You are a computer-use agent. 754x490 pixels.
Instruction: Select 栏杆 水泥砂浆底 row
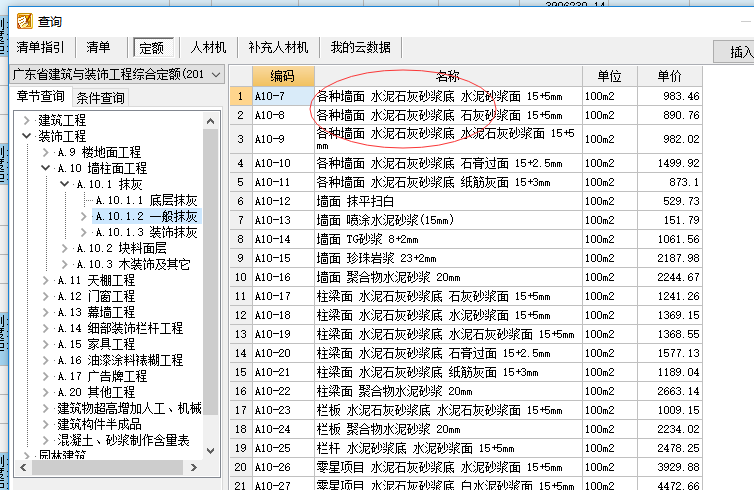448,448
